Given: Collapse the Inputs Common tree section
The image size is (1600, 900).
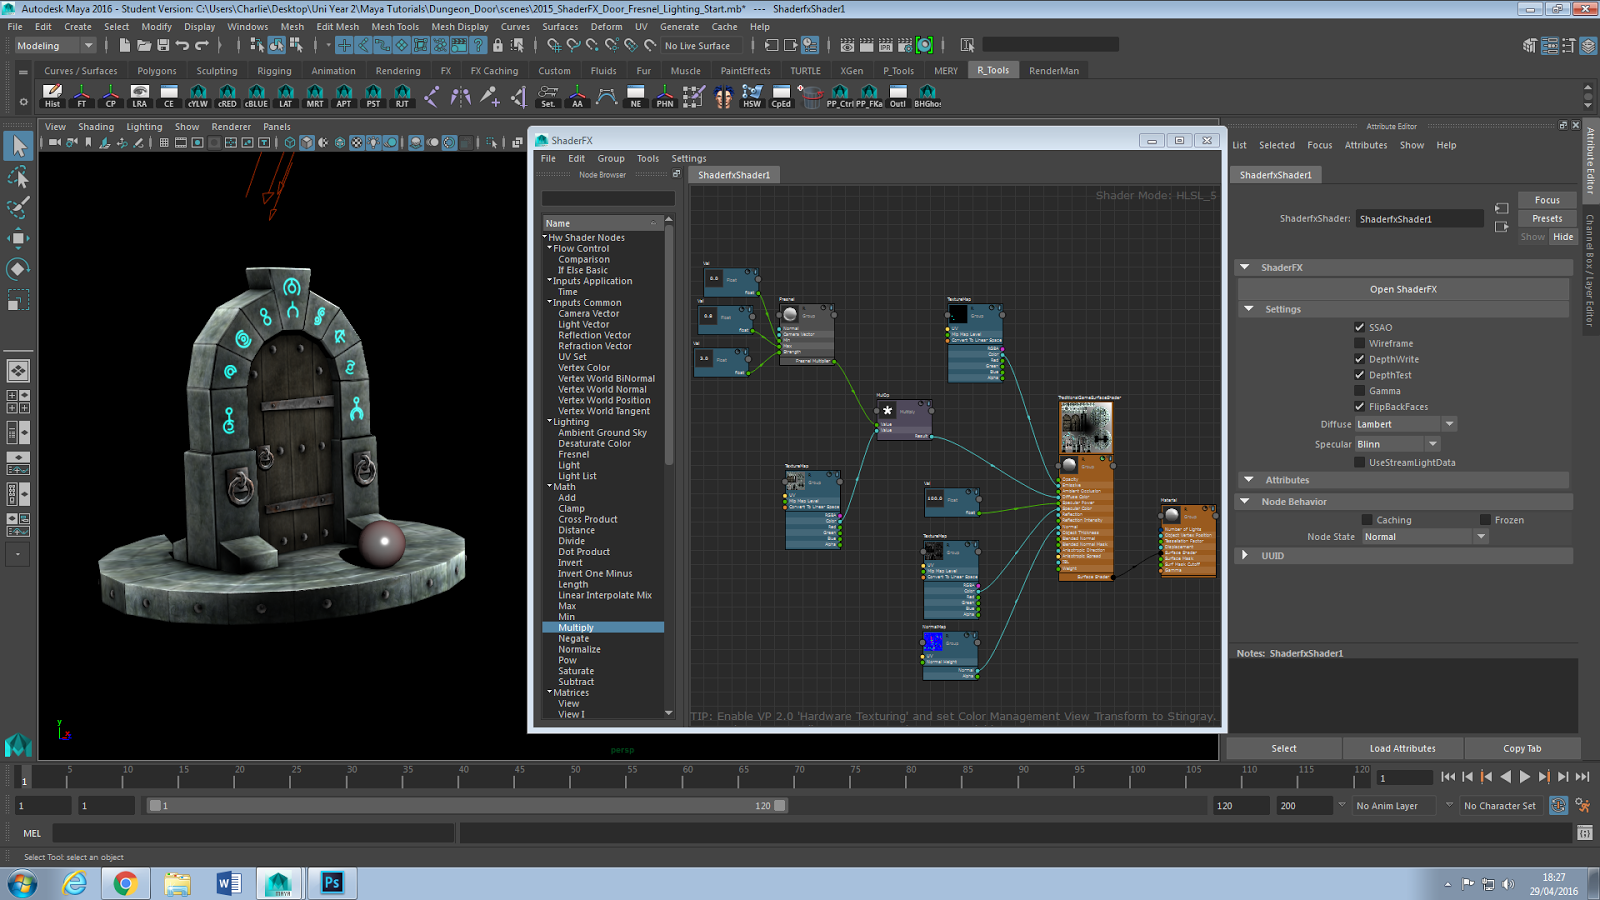Looking at the screenshot, I should 549,302.
